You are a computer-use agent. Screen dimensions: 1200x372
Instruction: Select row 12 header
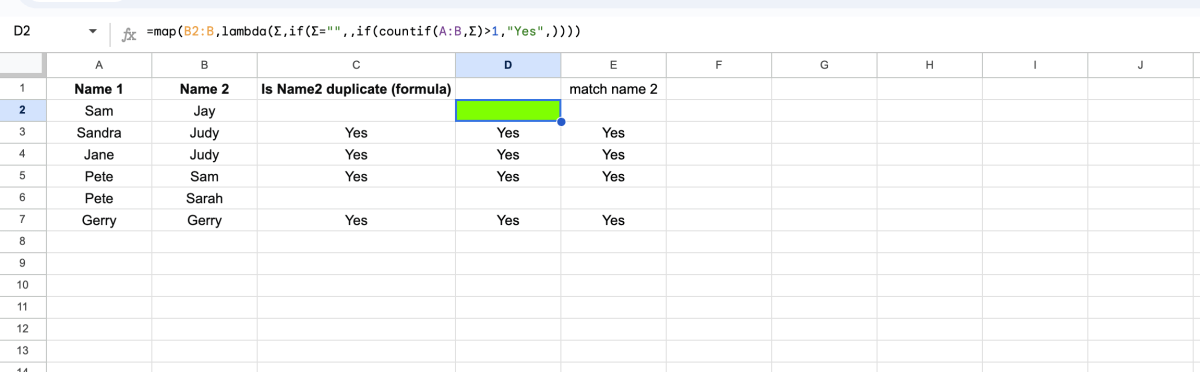click(x=22, y=328)
